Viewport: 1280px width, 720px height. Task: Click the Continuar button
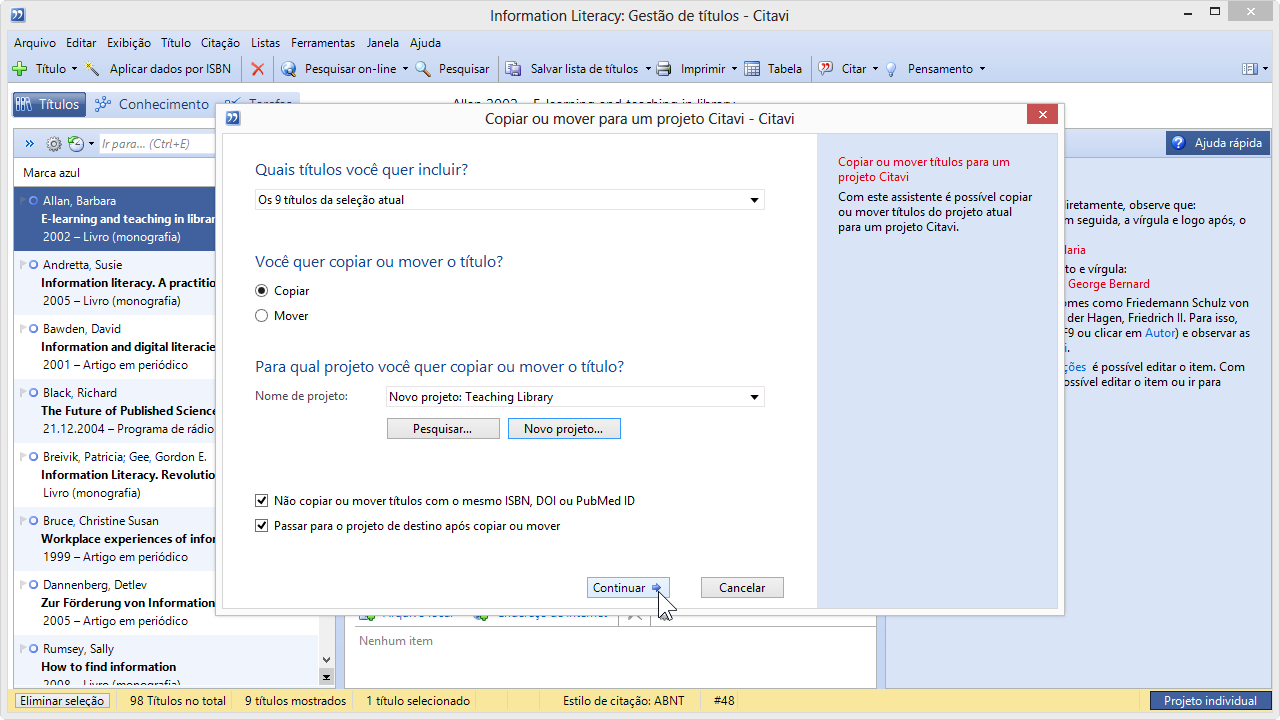(x=627, y=588)
